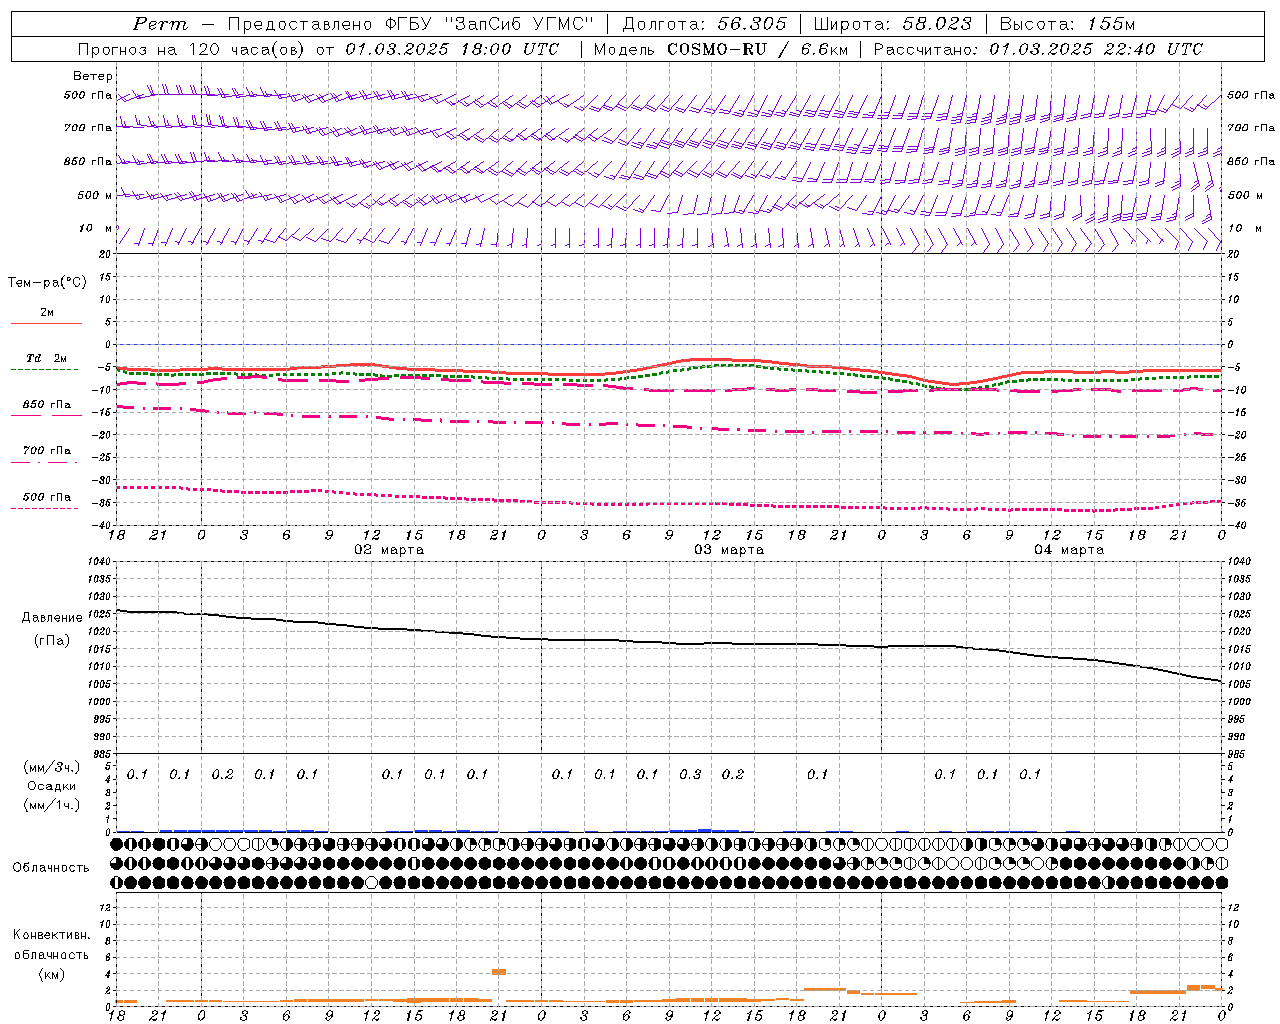The image size is (1280, 1024).
Task: Click the "-40" temperature axis value on left
Action: (x=100, y=525)
